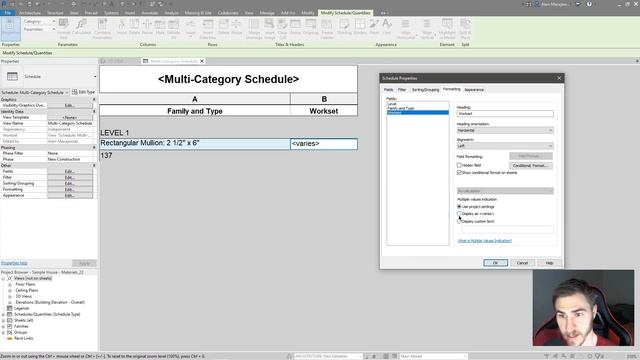Click Cancel in Schedule Properties dialog
Image resolution: width=640 pixels, height=360 pixels.
(522, 263)
